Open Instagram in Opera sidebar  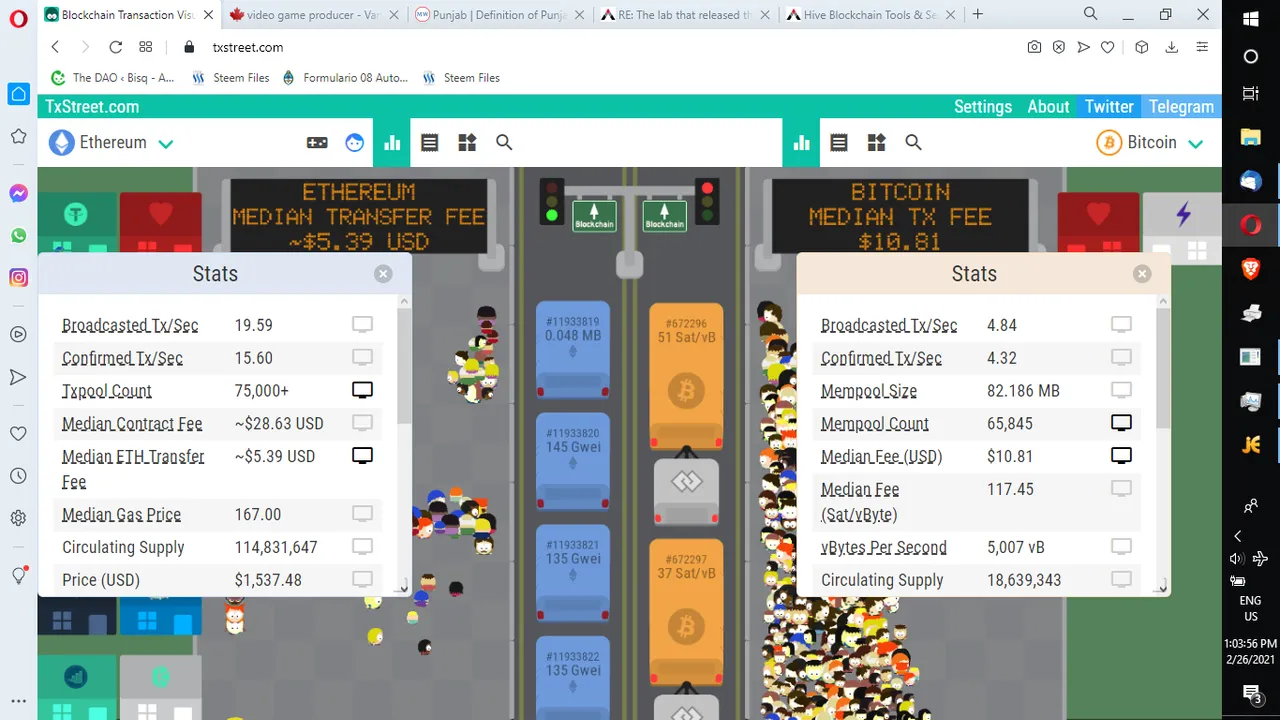pos(18,278)
